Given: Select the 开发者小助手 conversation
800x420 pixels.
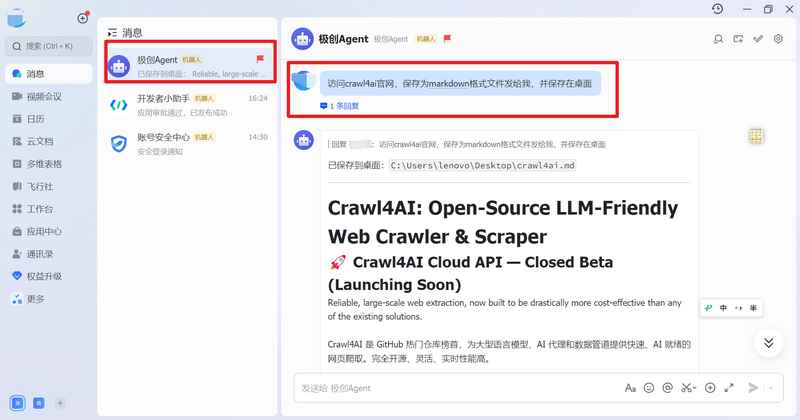Looking at the screenshot, I should [x=188, y=105].
